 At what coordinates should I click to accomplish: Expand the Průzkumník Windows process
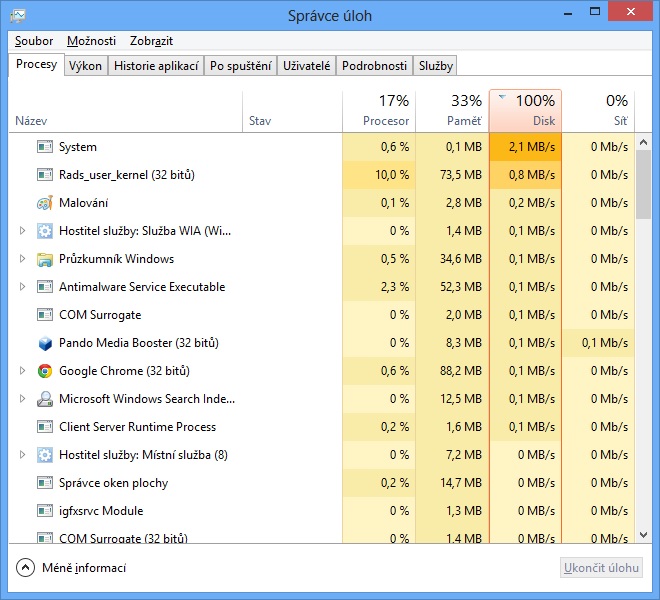[x=22, y=259]
